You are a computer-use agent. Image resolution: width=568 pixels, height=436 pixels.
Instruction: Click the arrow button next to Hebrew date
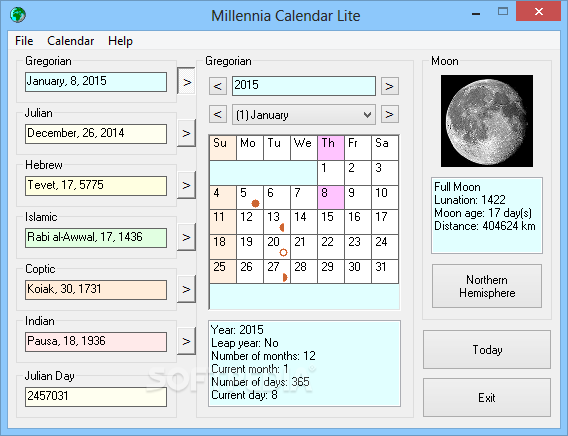(x=187, y=185)
